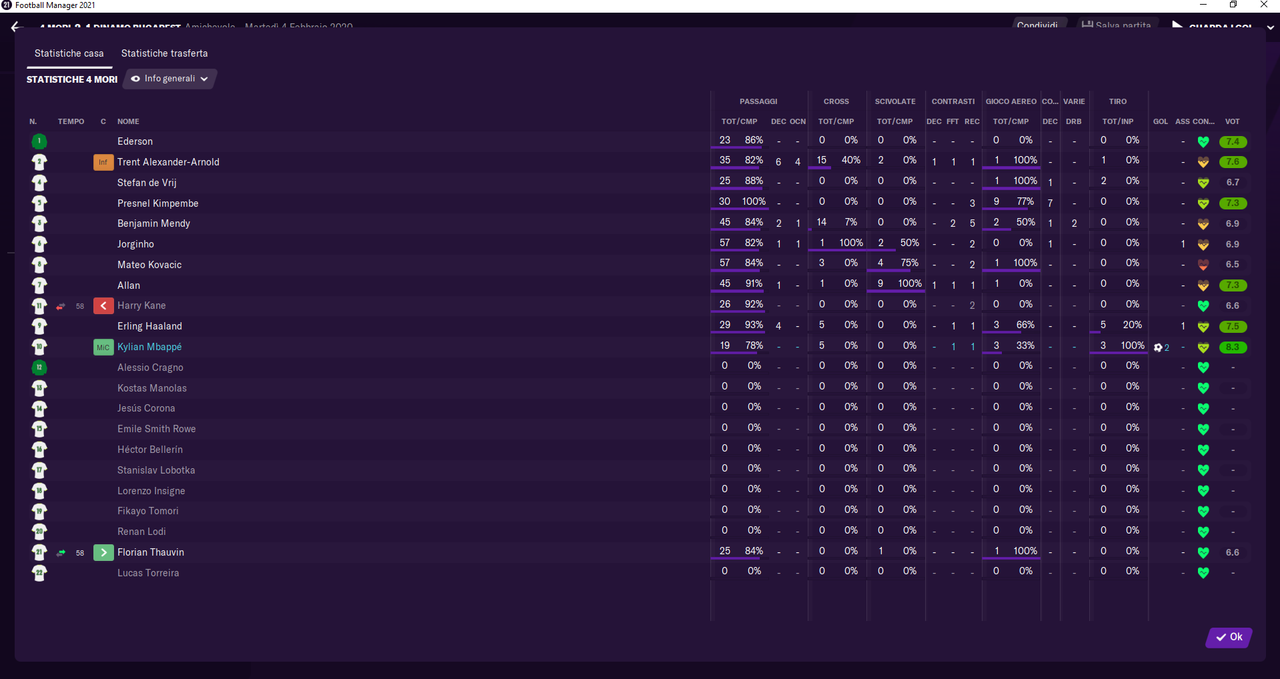Click the TIRO column group header
The image size is (1280, 679).
click(1117, 101)
